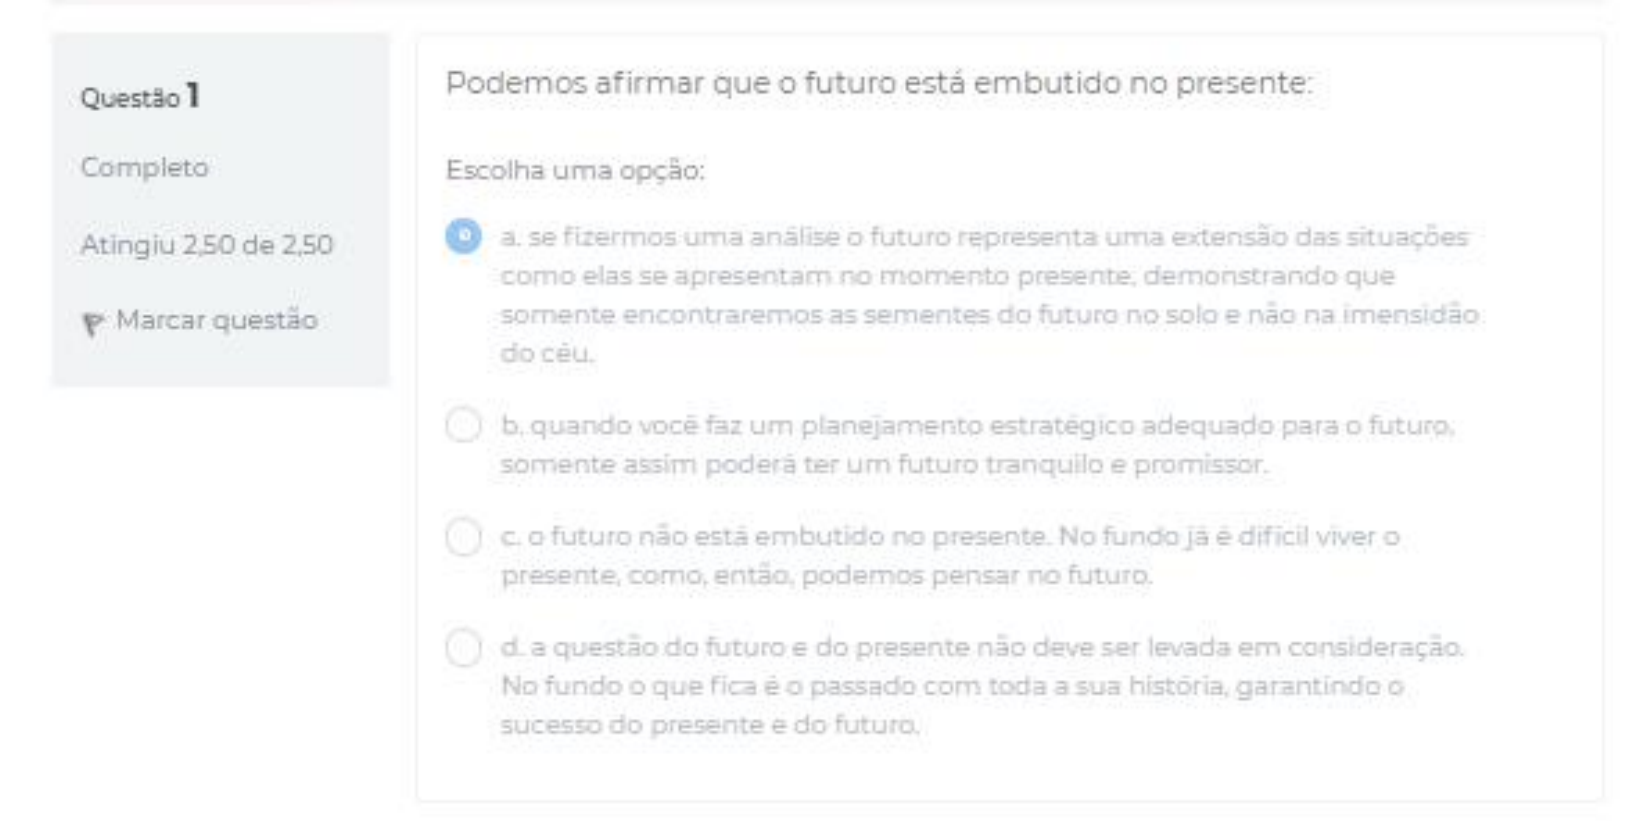This screenshot has height=826, width=1625.
Task: Click 'sucesso do presente e do futuro.' line
Action: click(709, 724)
